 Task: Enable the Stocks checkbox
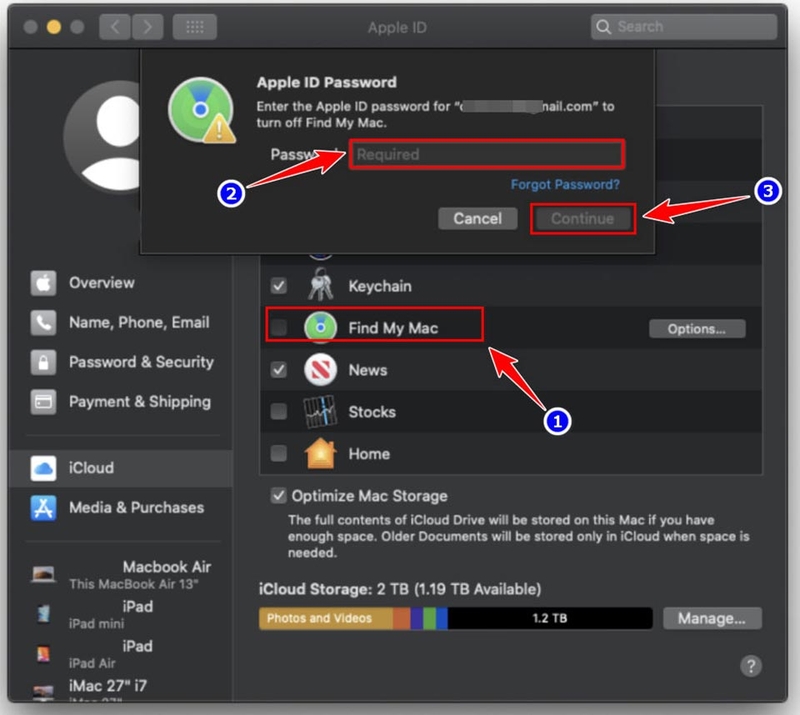click(279, 411)
